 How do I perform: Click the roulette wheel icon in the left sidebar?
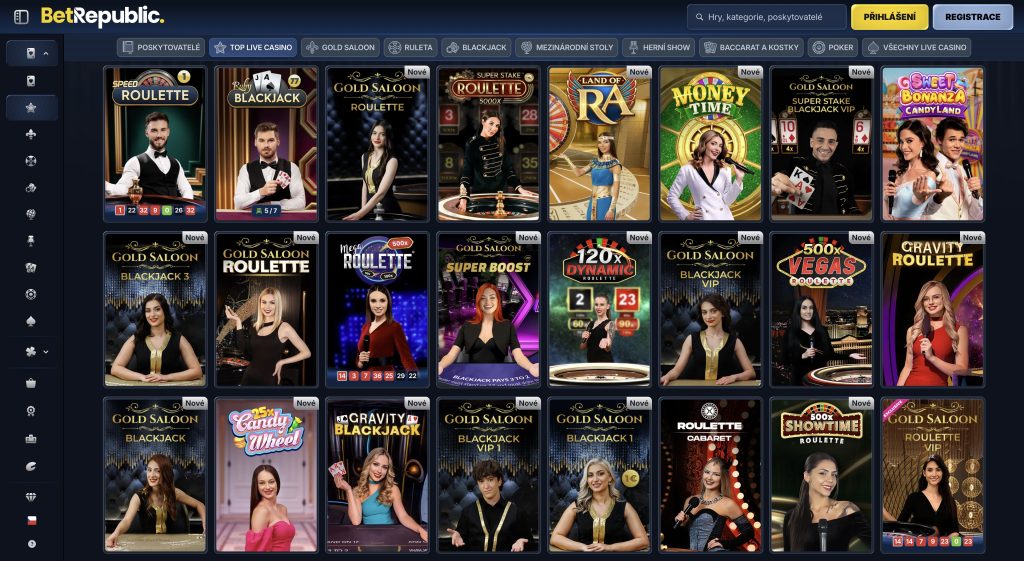pyautogui.click(x=31, y=160)
